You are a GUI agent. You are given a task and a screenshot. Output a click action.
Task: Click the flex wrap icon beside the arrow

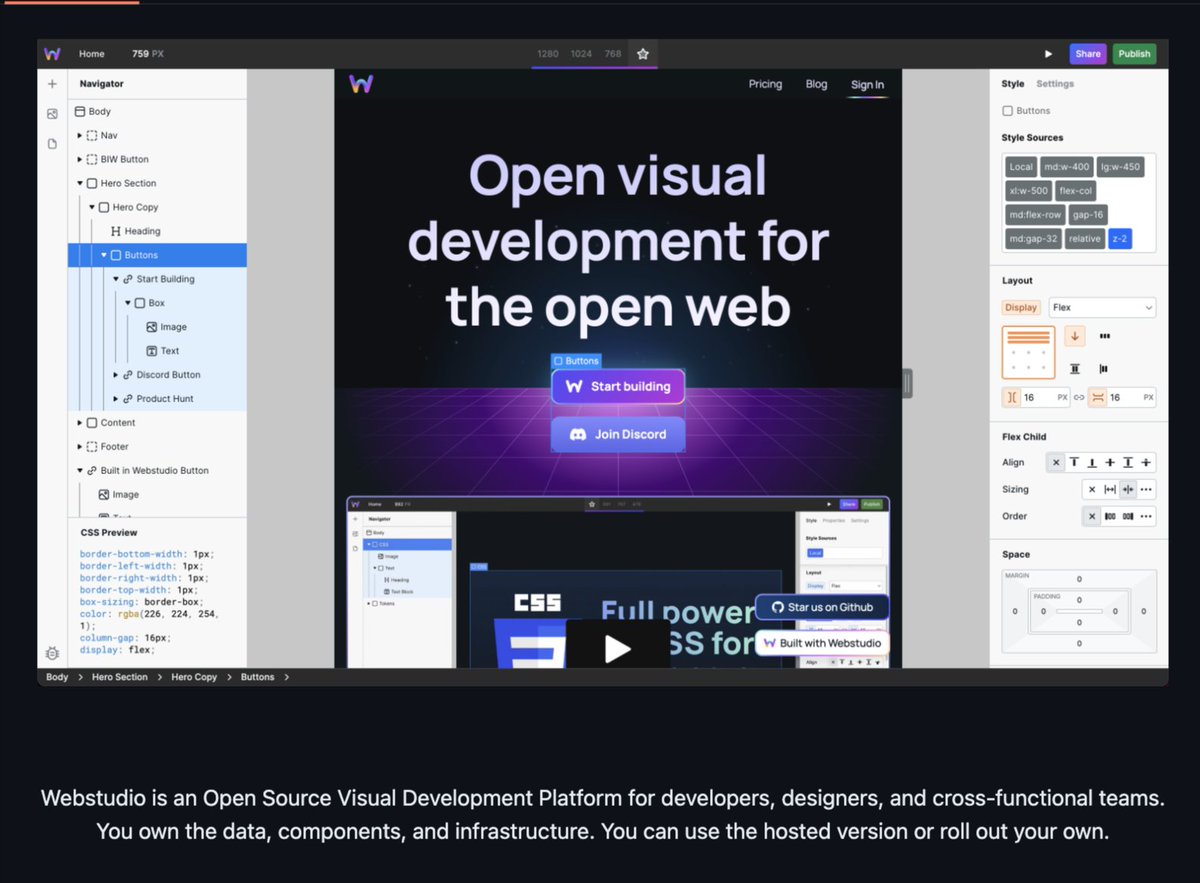tap(1105, 336)
